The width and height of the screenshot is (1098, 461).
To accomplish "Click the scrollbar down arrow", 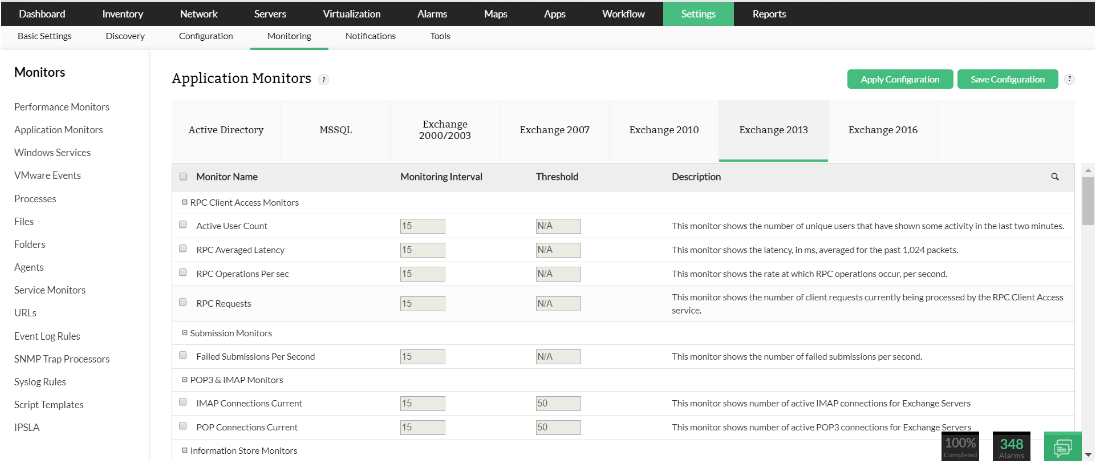I will point(1088,454).
